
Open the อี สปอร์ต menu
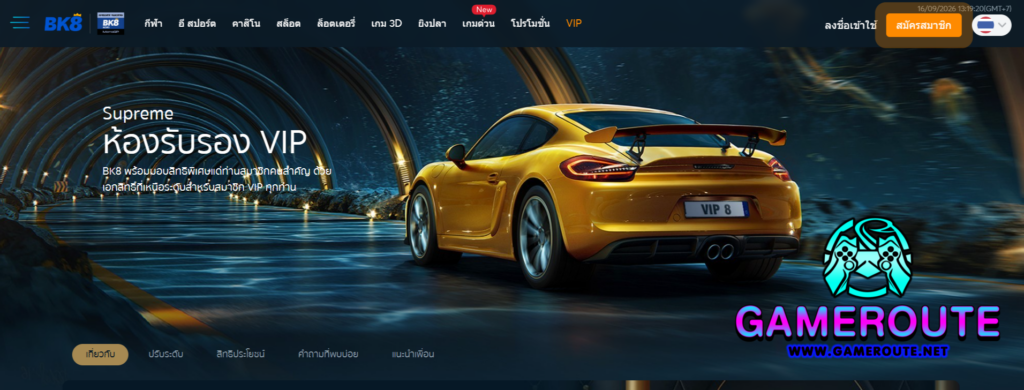coord(197,24)
